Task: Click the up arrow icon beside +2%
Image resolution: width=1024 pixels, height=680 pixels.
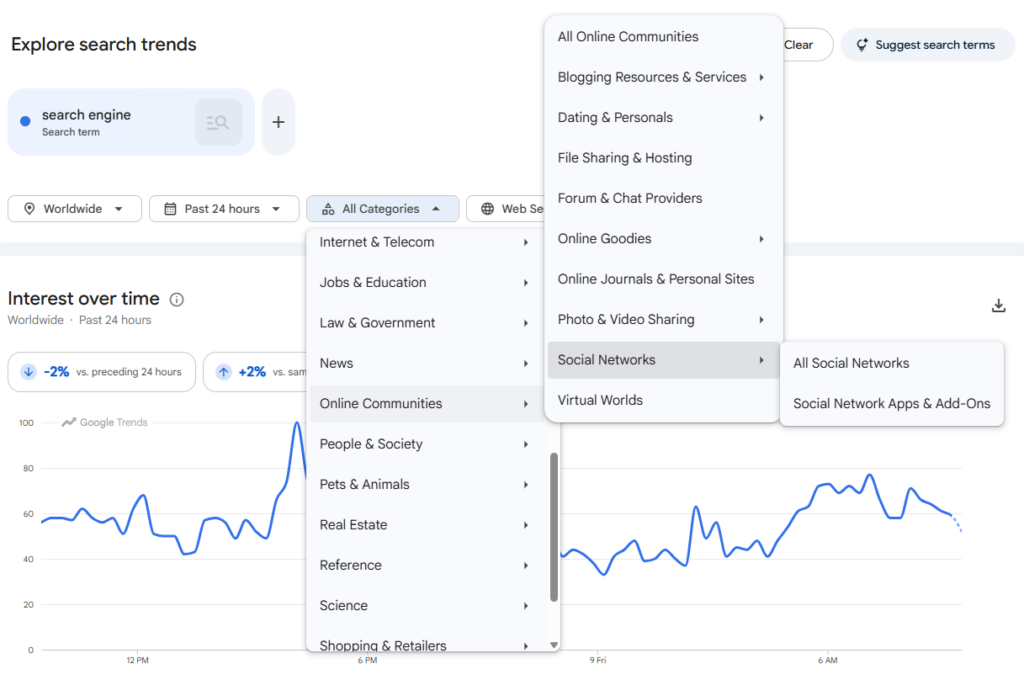Action: 223,372
